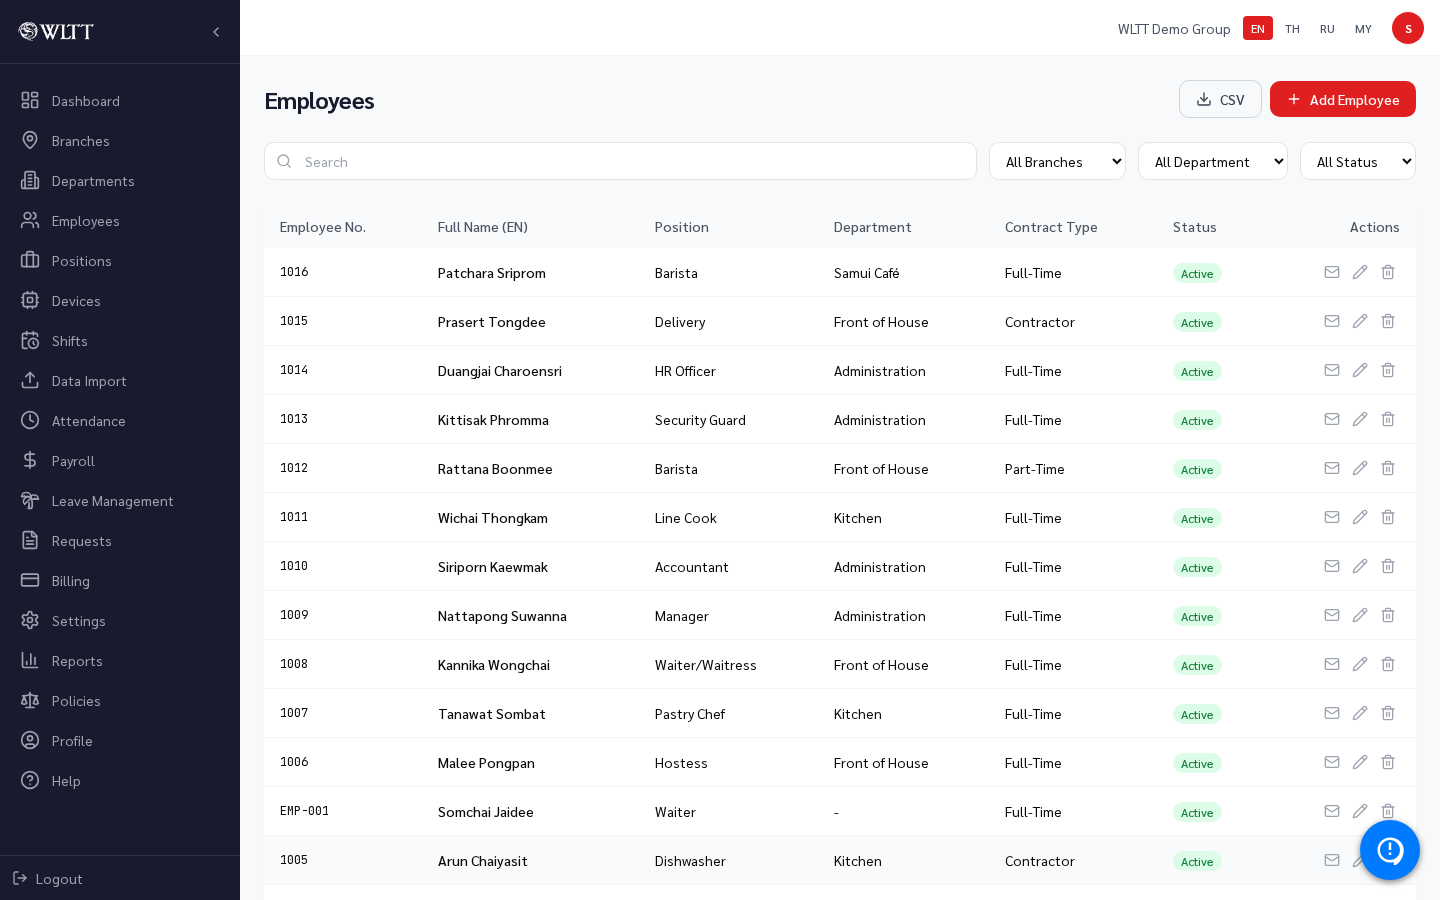Switch language to TH
Viewport: 1440px width, 900px height.
coord(1292,28)
